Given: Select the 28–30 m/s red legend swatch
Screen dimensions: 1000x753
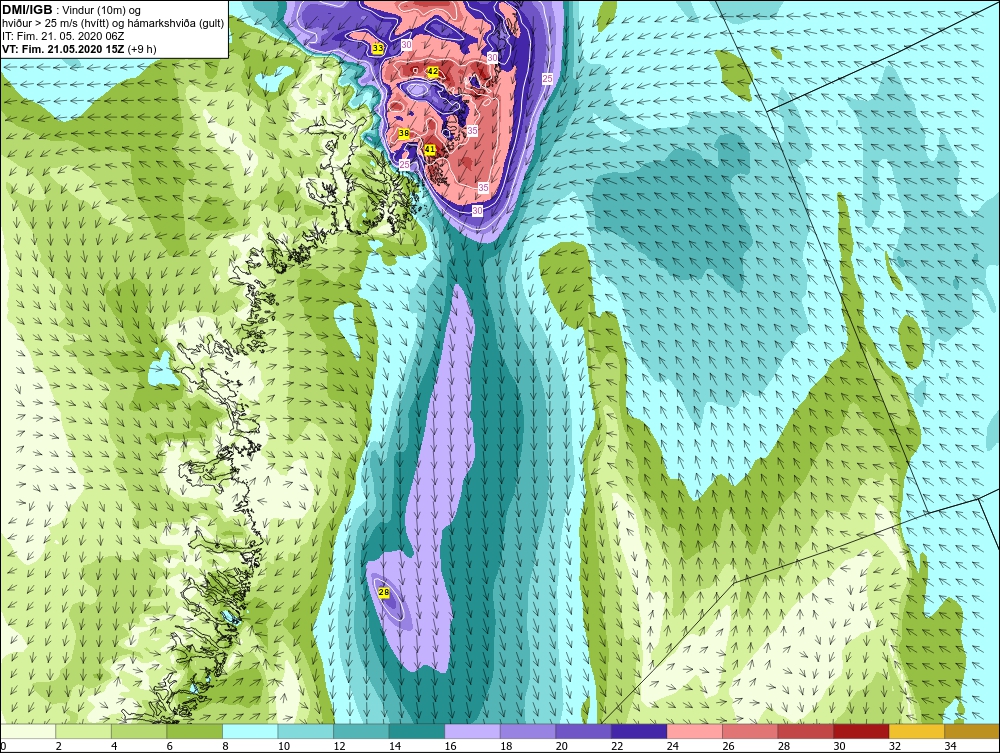Looking at the screenshot, I should click(805, 731).
